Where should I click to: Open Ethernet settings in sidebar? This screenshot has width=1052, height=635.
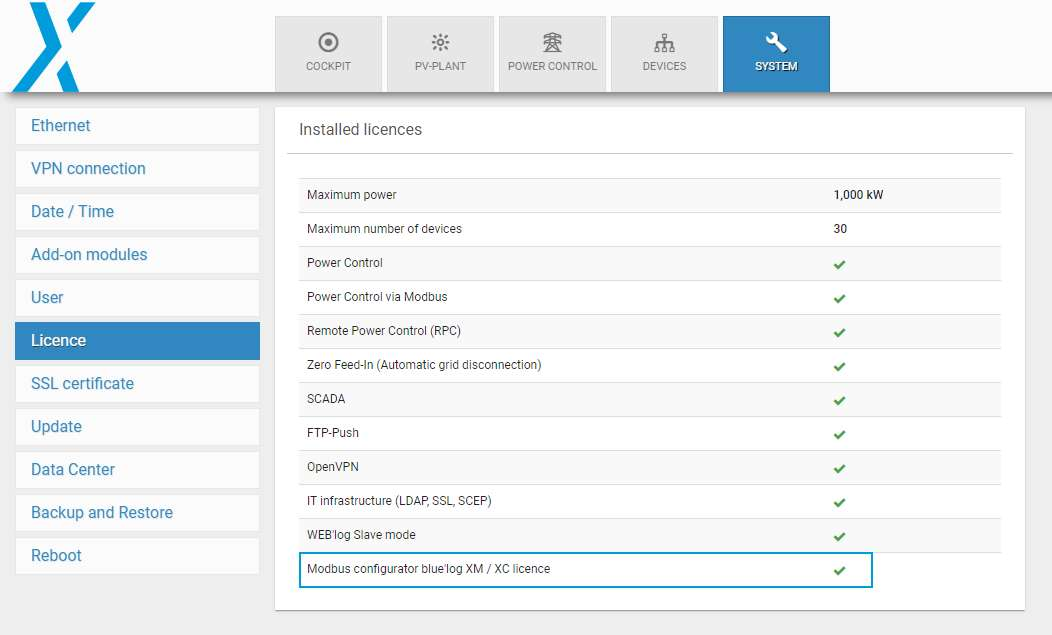click(x=137, y=126)
